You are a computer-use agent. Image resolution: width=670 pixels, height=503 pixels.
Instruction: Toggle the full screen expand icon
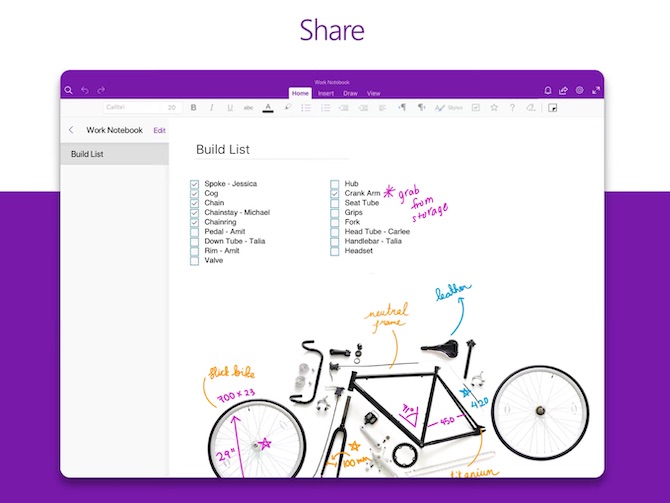pos(596,90)
